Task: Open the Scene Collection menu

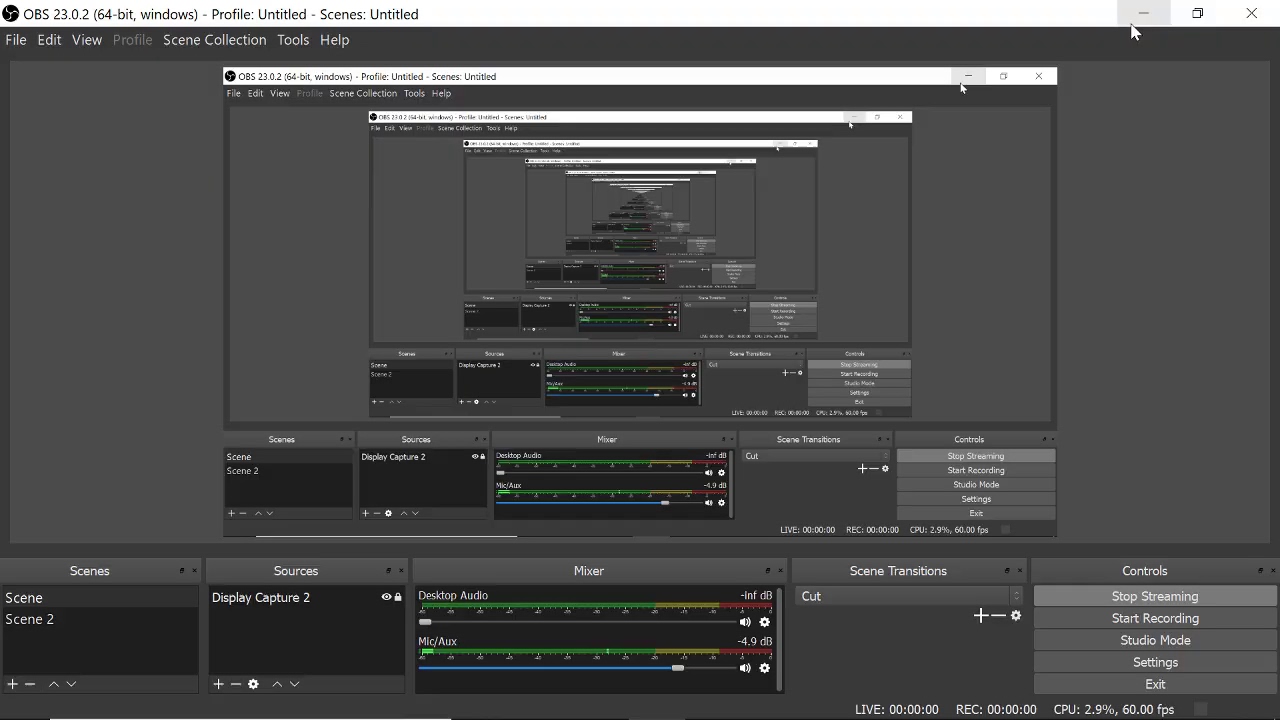Action: (215, 40)
